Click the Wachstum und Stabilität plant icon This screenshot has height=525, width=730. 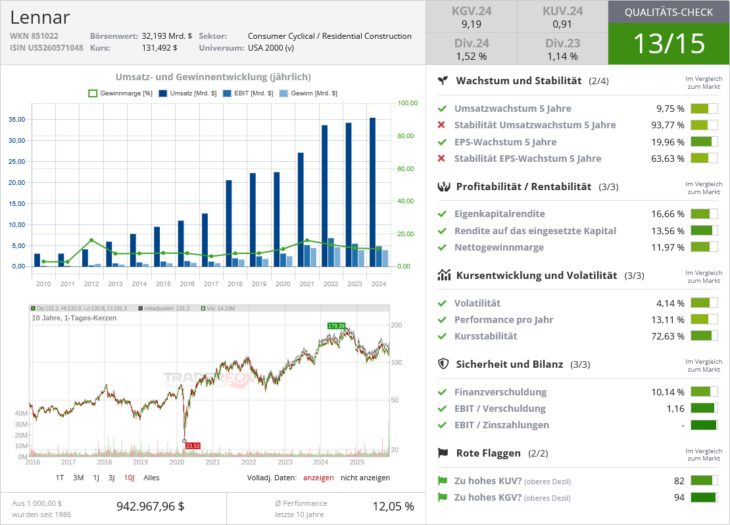pyautogui.click(x=443, y=80)
